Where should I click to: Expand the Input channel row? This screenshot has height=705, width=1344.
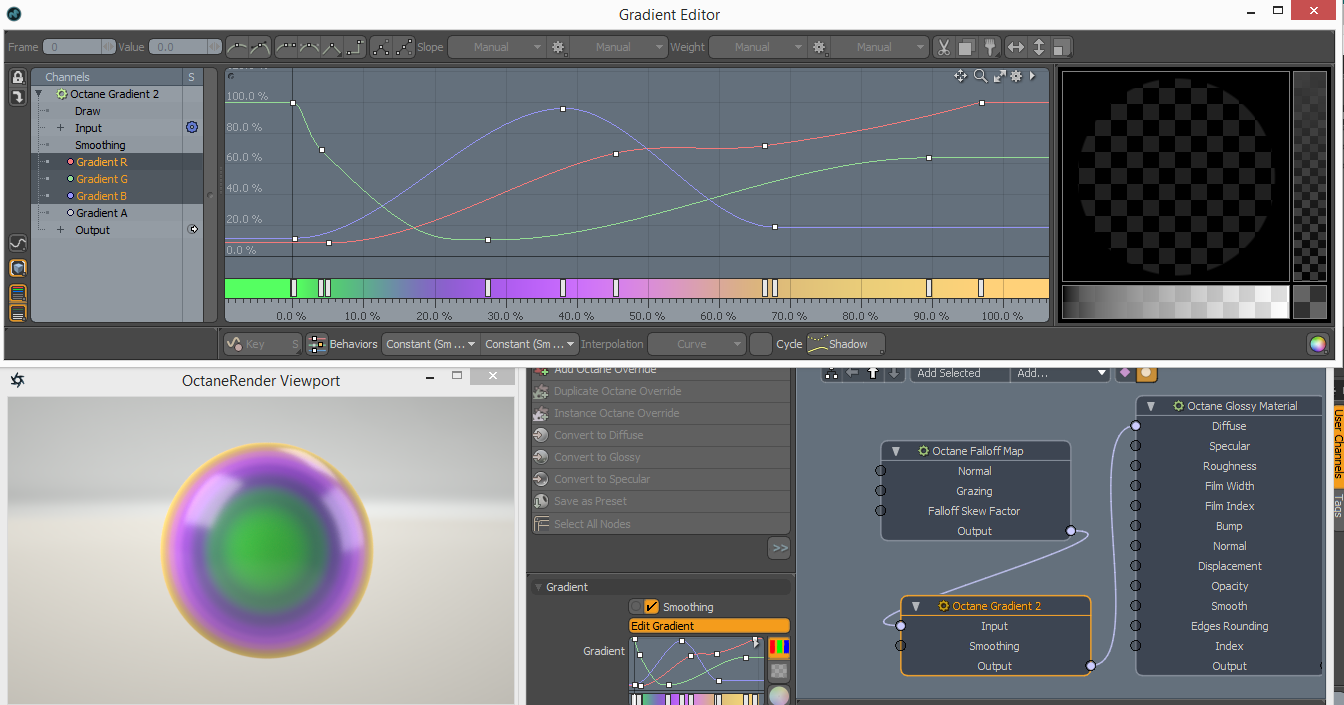[x=60, y=128]
